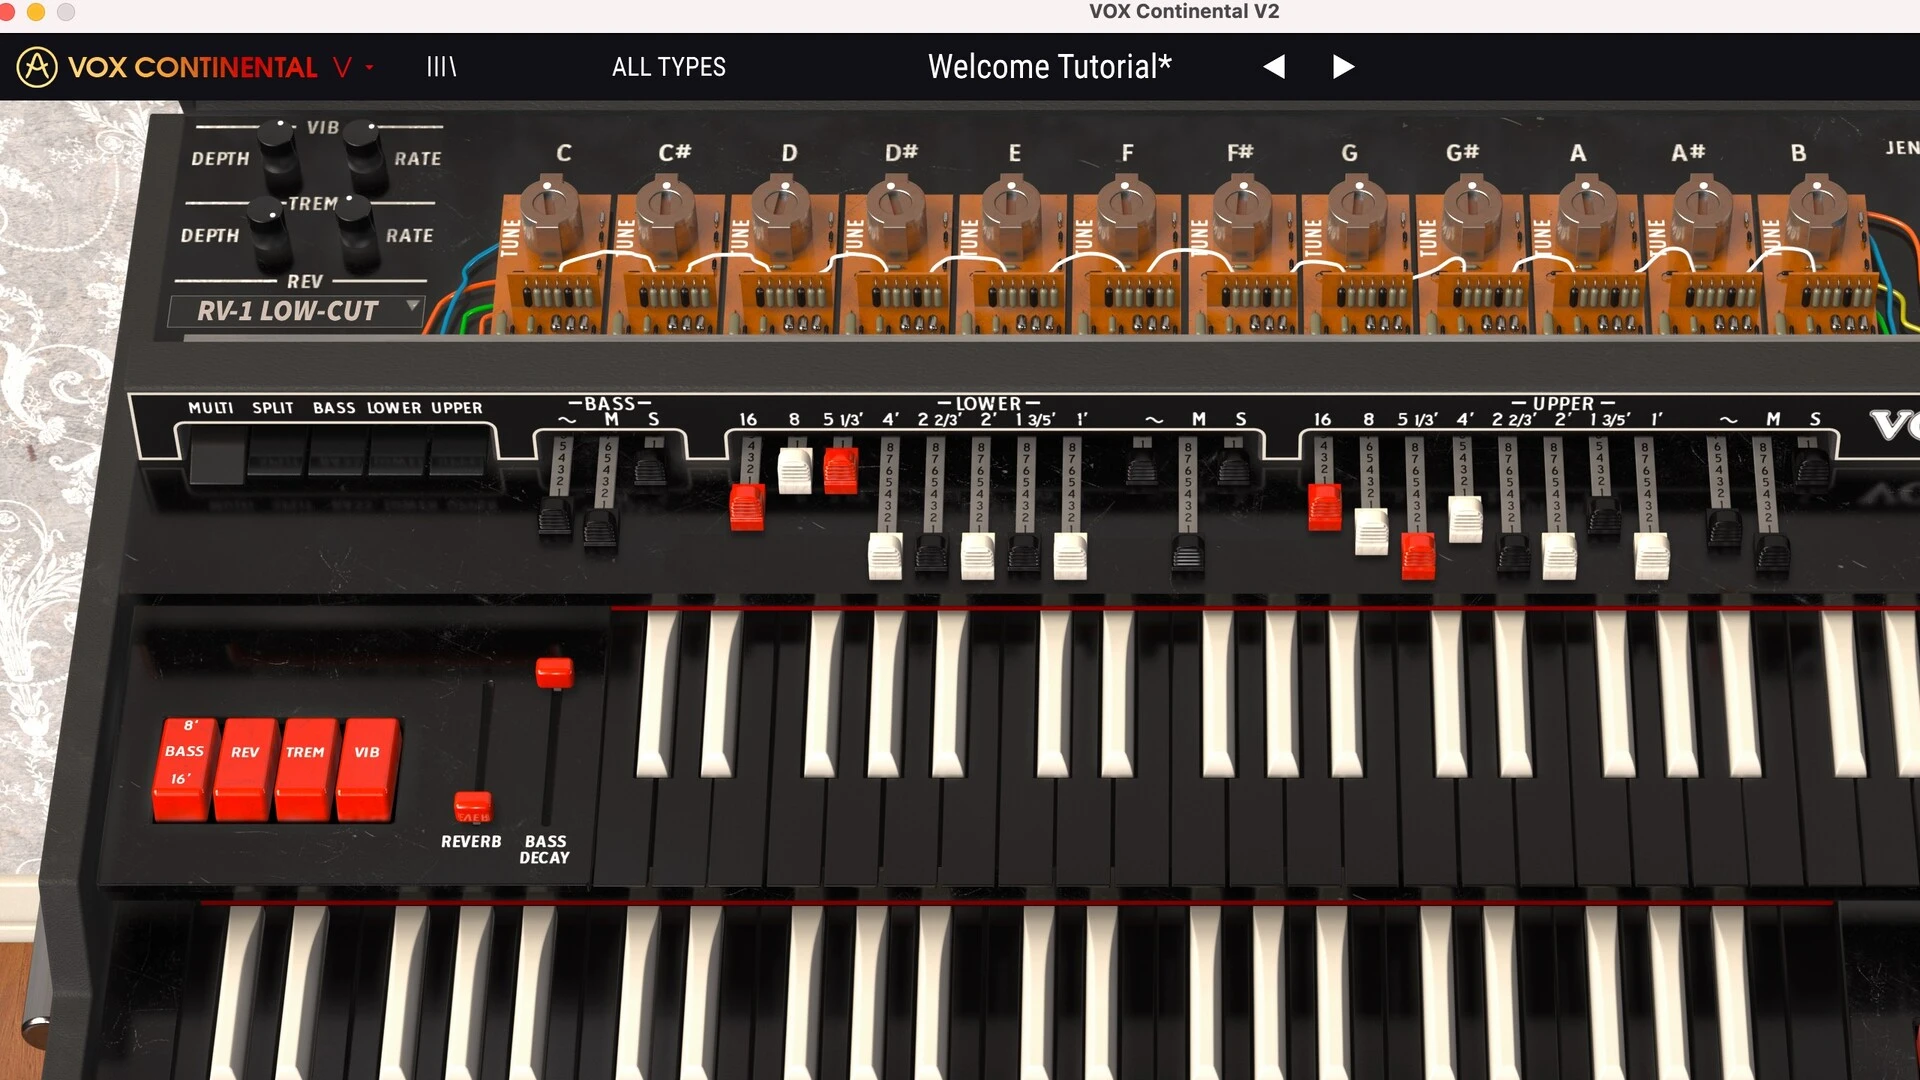The image size is (1920, 1080).
Task: Click the UPPER 5 1/3' red drawbar
Action: (x=1418, y=556)
